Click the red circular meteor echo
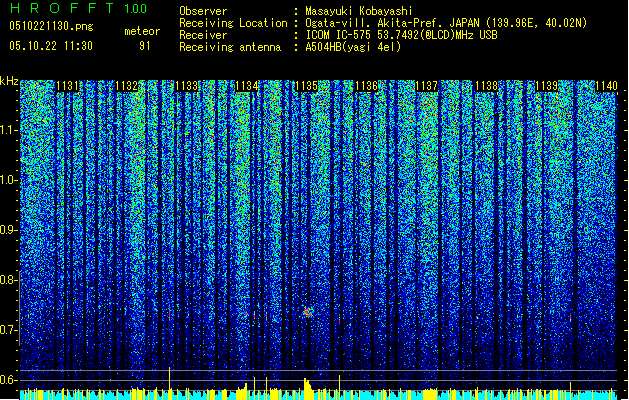The height and width of the screenshot is (400, 629). point(308,312)
